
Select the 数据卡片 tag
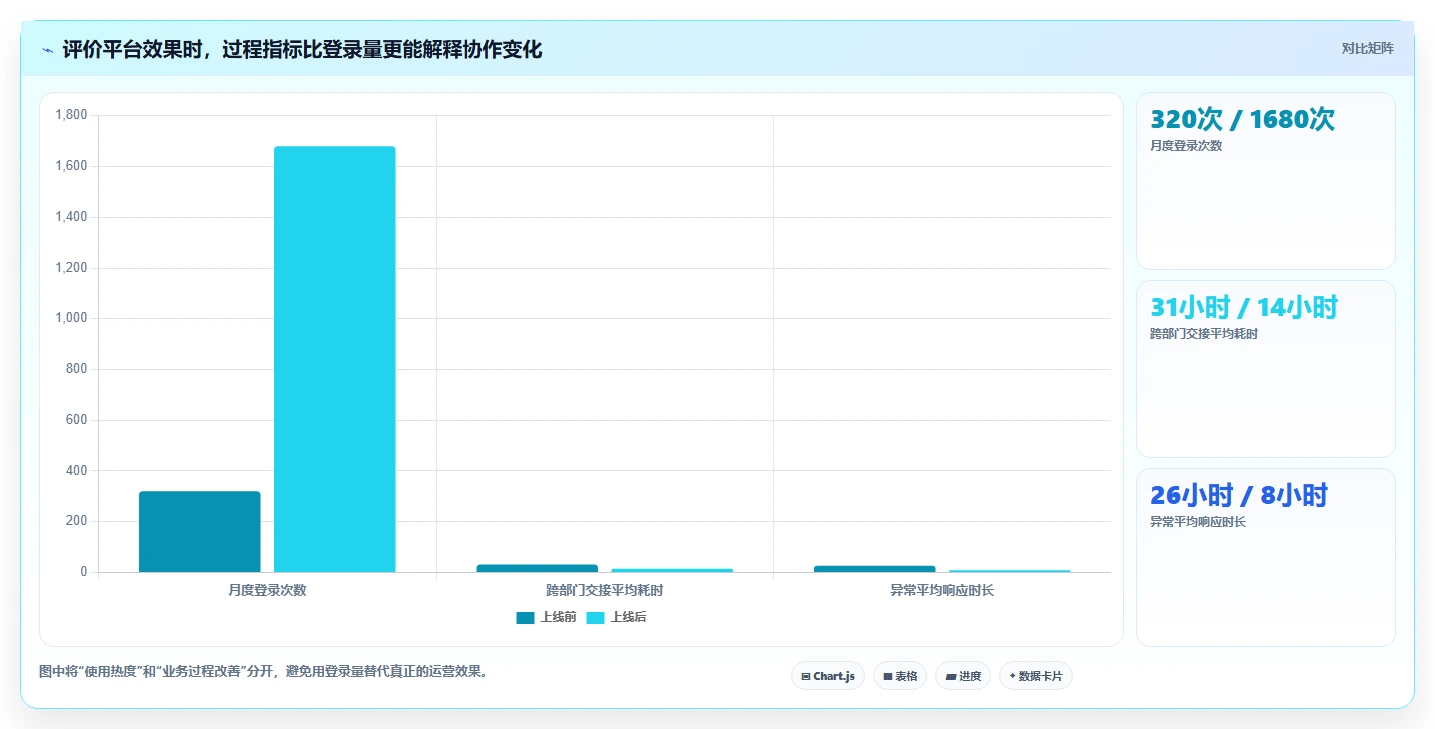coord(1036,676)
